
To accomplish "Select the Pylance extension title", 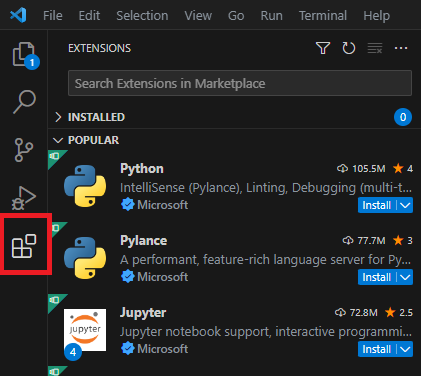I will pyautogui.click(x=143, y=241).
